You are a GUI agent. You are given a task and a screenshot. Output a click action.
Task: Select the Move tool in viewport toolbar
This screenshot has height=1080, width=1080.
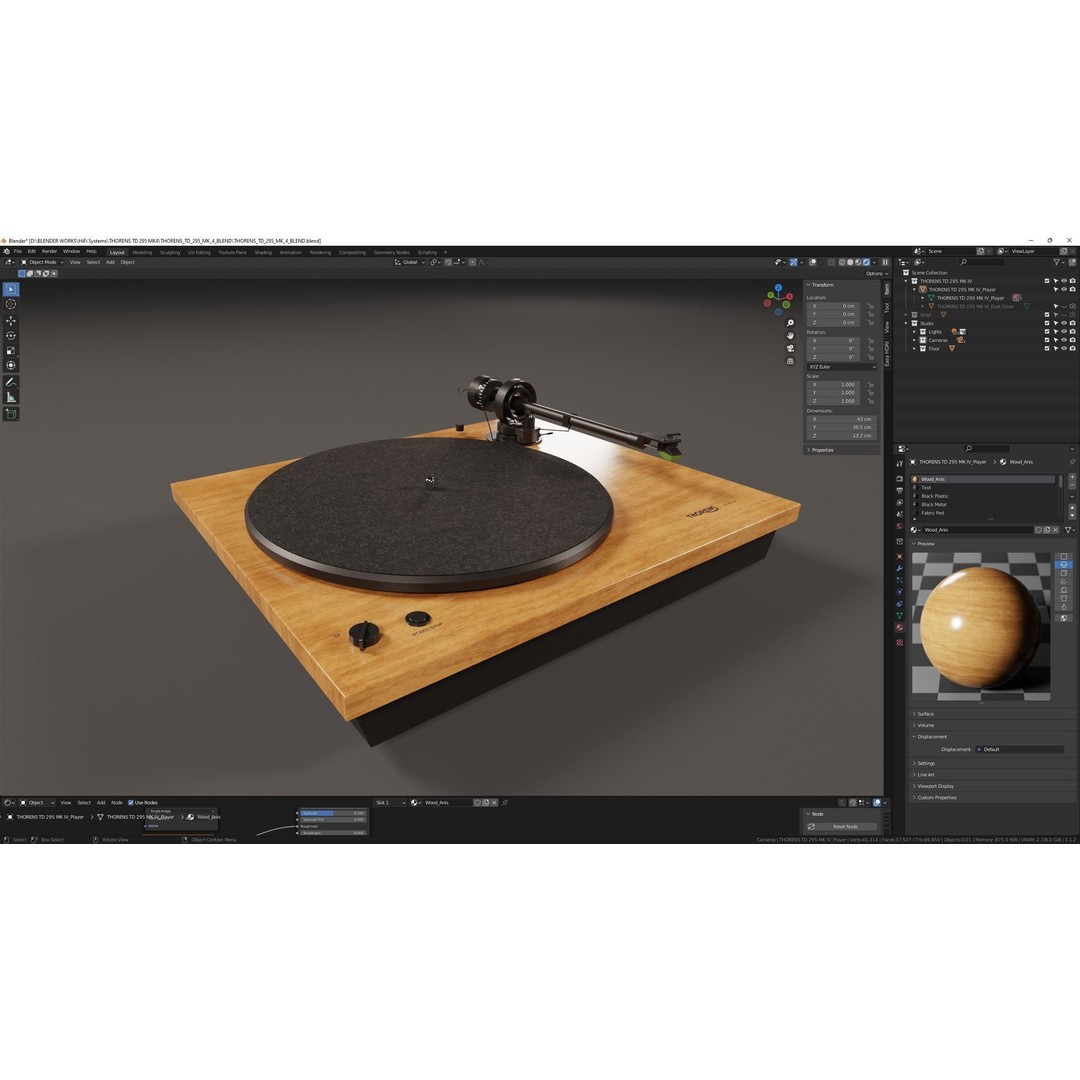11,321
